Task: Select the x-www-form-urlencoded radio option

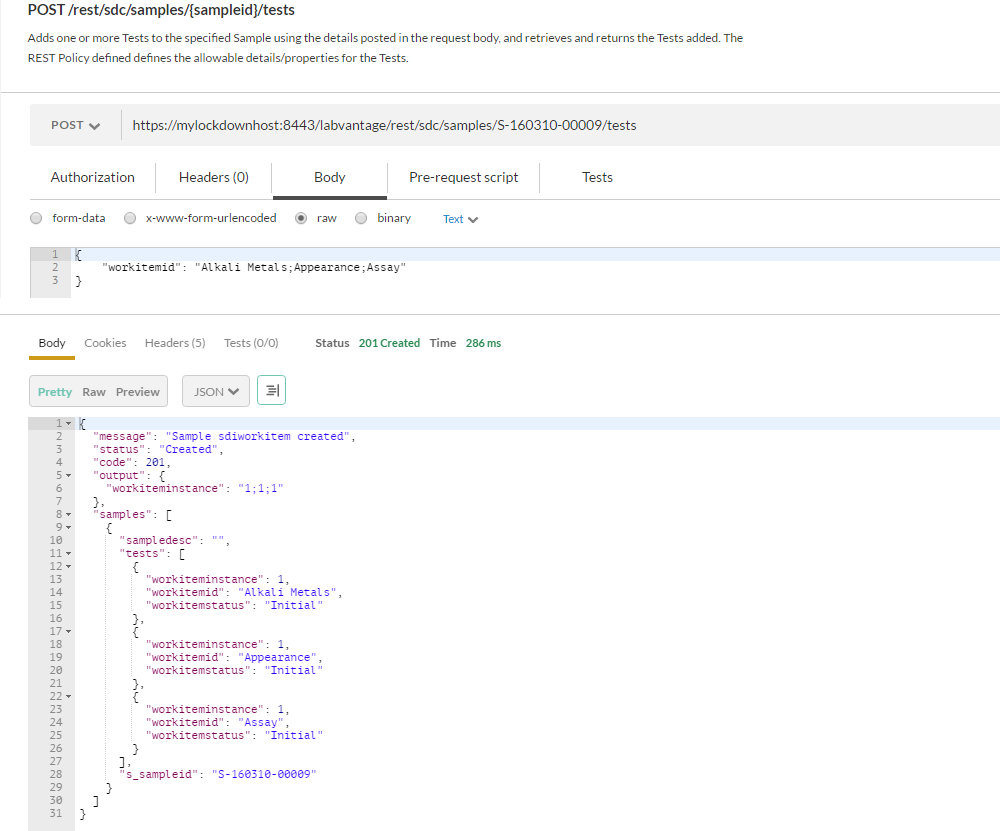Action: point(130,218)
